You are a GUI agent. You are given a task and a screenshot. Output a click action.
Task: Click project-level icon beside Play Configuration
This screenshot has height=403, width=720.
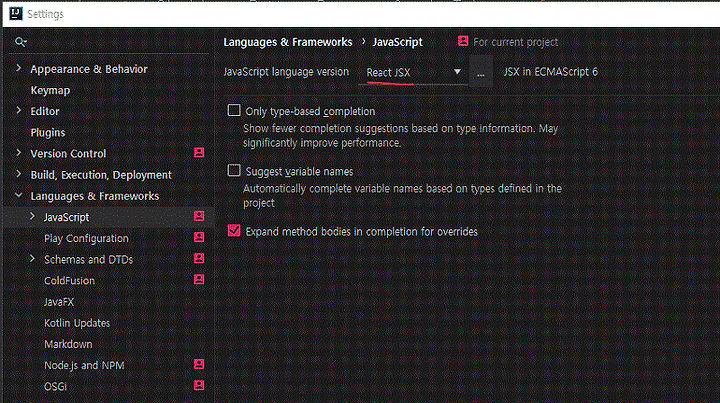(199, 237)
